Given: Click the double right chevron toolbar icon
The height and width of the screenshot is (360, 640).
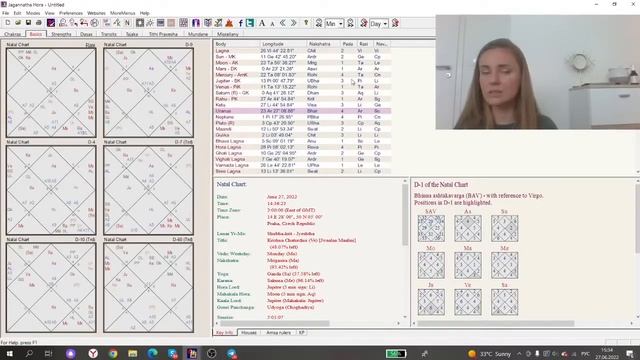Looking at the screenshot, I should (293, 23).
